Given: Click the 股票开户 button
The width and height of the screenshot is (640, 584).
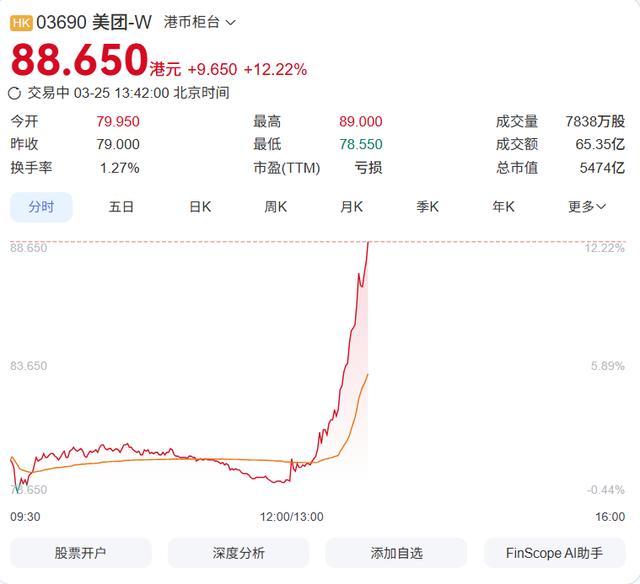Looking at the screenshot, I should 80,553.
